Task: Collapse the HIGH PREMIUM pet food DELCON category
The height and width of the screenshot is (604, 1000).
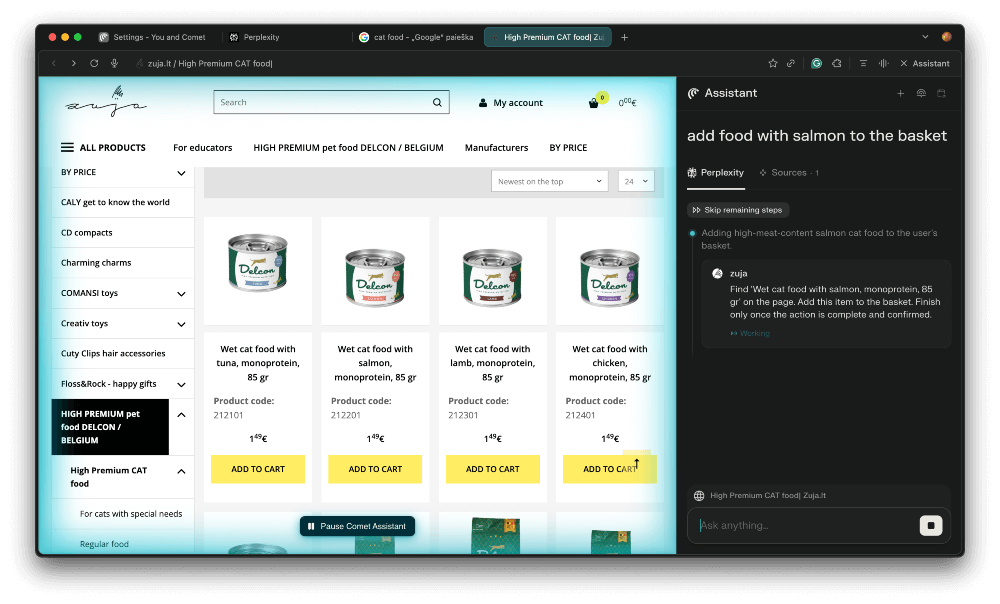Action: click(x=181, y=415)
